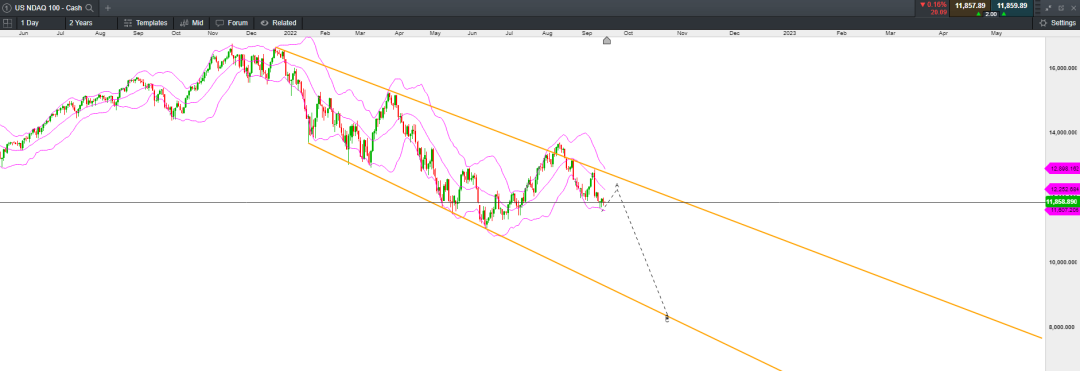Open the Mid price type selector
Viewport: 1080px width, 371px height.
click(x=192, y=23)
